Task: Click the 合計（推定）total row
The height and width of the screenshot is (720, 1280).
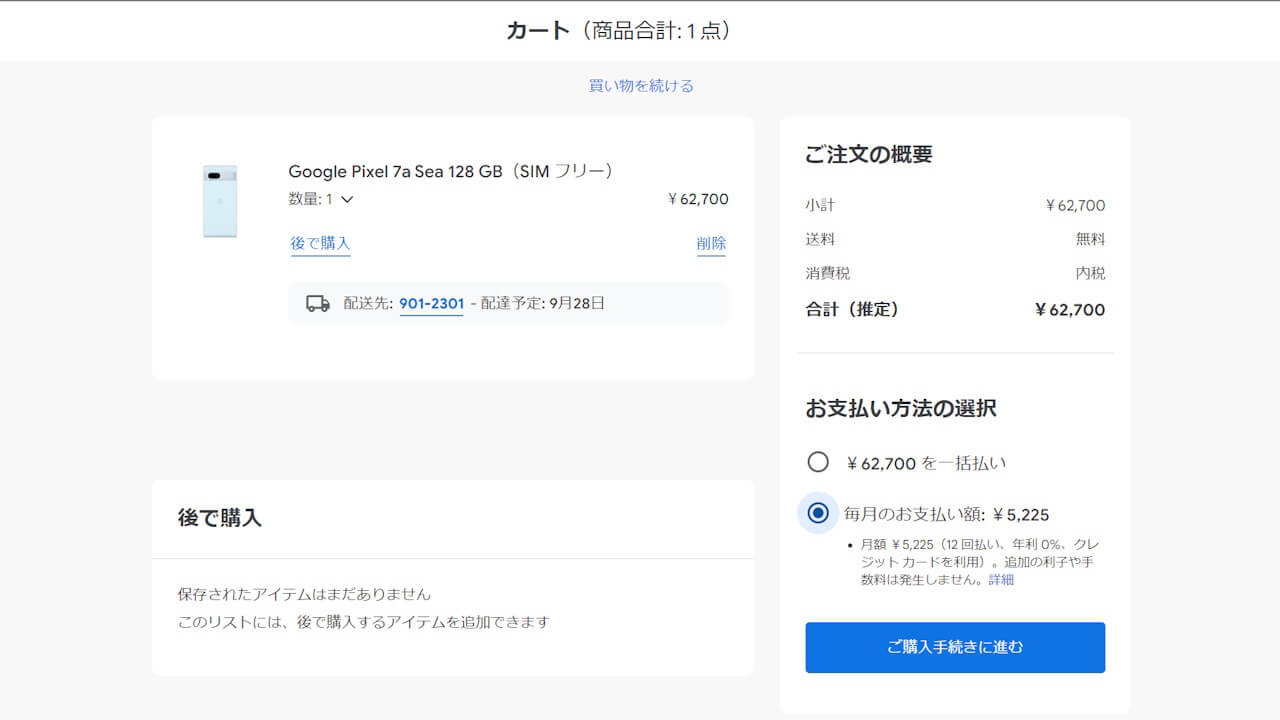Action: (955, 310)
